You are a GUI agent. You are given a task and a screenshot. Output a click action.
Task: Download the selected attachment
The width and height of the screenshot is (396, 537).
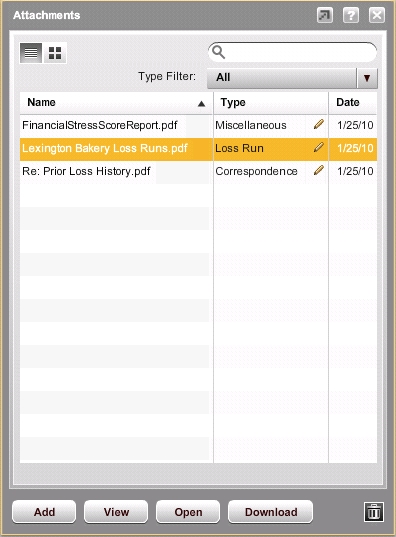coord(271,512)
